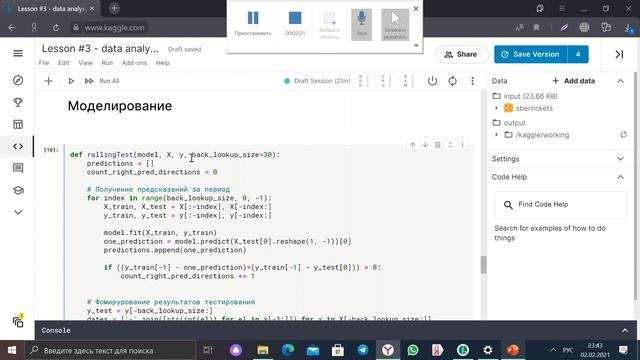Viewport: 640px width, 360px height.
Task: Open Run menu
Action: coord(107,63)
